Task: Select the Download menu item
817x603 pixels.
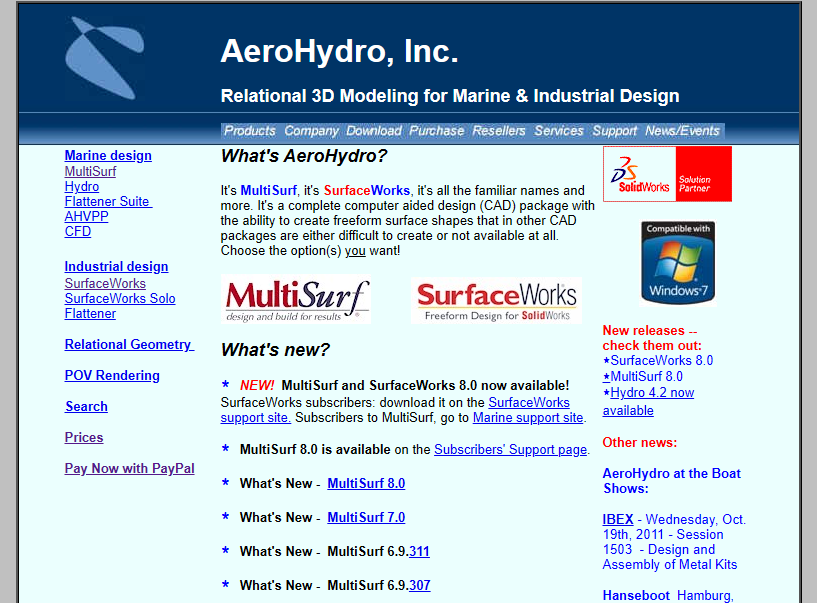Action: click(374, 130)
